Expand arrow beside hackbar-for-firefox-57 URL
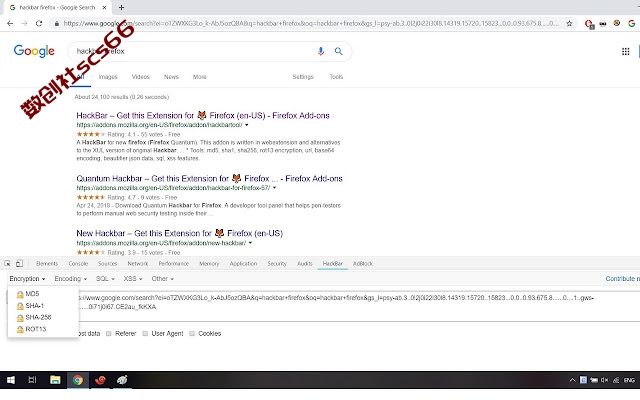The width and height of the screenshot is (640, 400). click(274, 188)
